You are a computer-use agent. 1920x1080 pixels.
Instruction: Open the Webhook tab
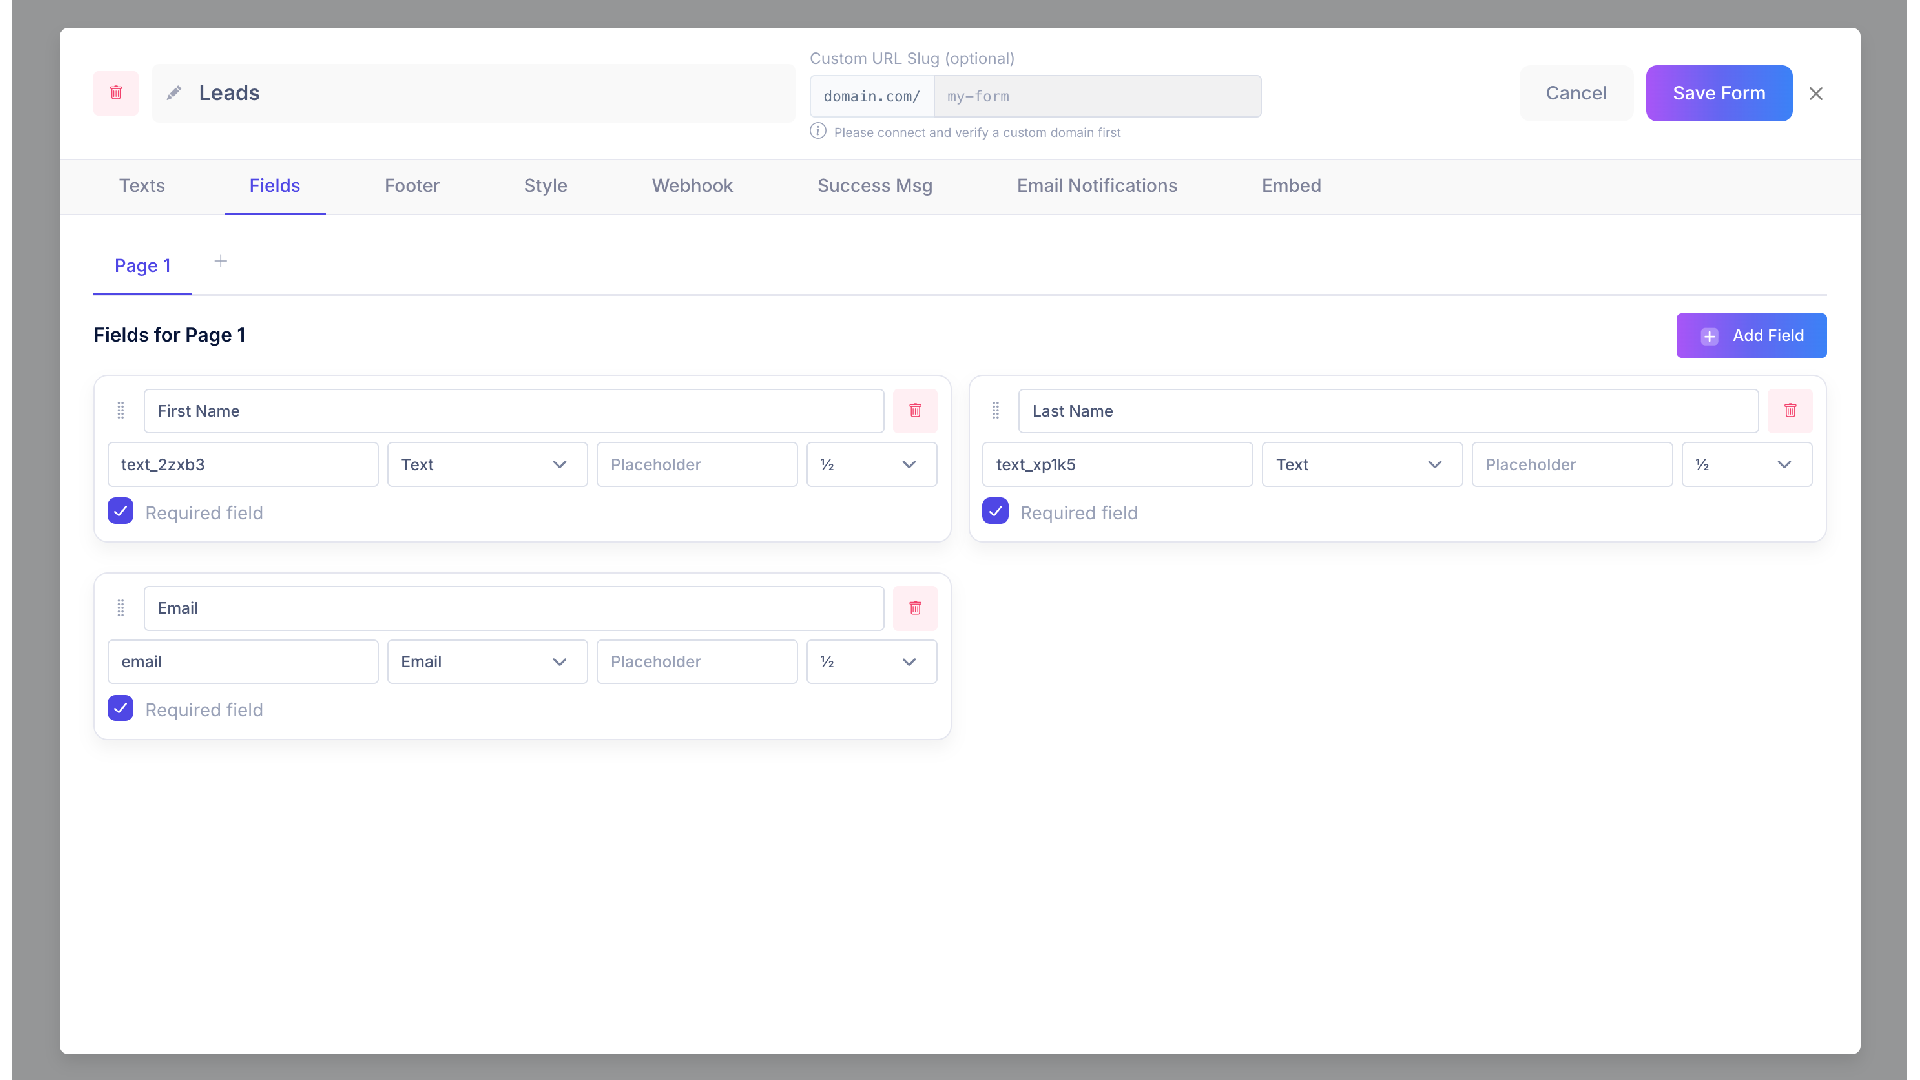692,186
